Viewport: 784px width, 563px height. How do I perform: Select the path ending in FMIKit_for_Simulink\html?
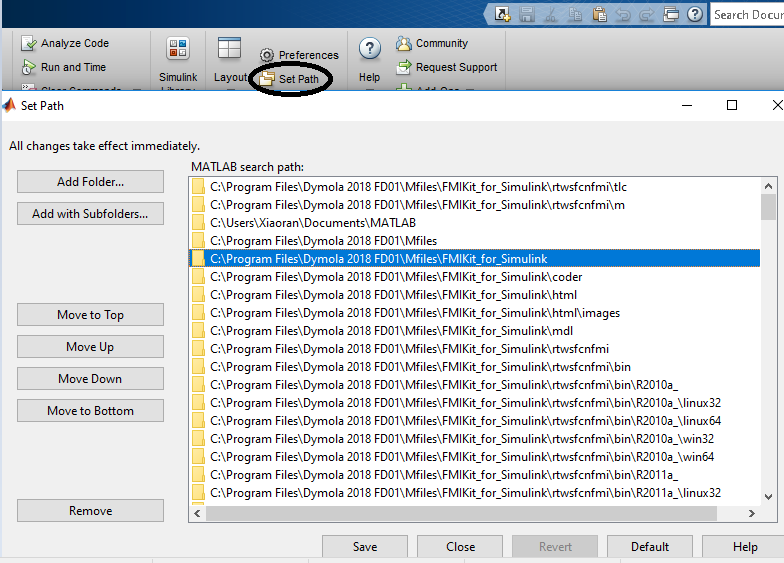tap(474, 295)
